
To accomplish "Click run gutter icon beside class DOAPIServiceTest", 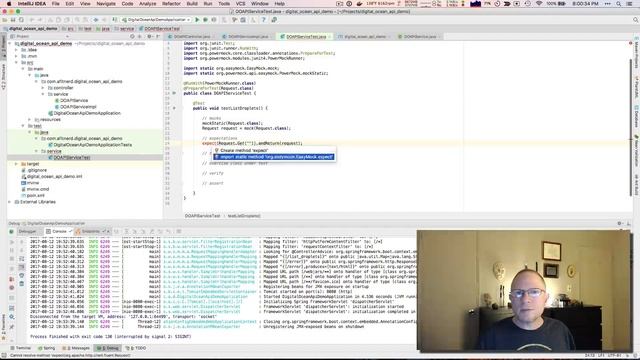I will point(174,93).
